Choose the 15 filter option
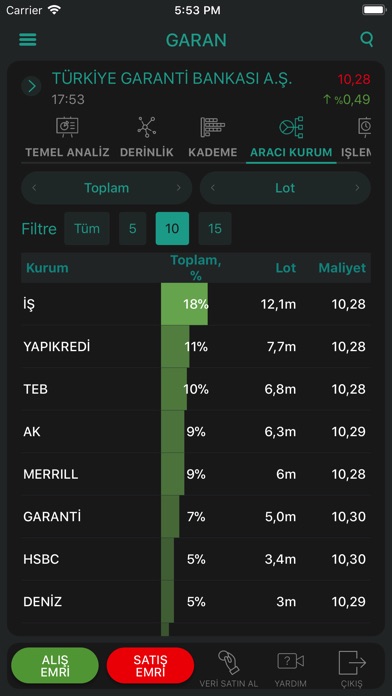 click(x=215, y=229)
